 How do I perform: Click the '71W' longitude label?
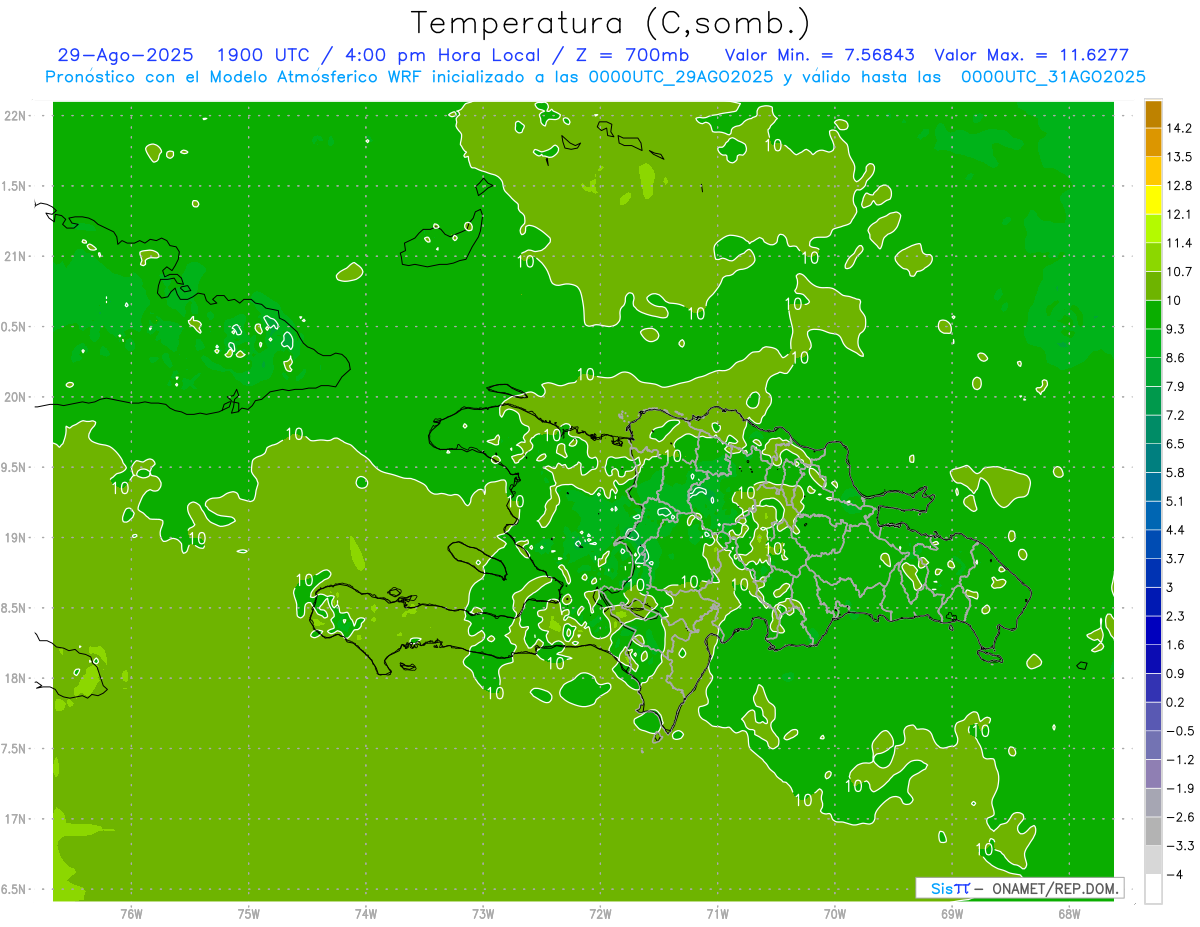pos(717,914)
